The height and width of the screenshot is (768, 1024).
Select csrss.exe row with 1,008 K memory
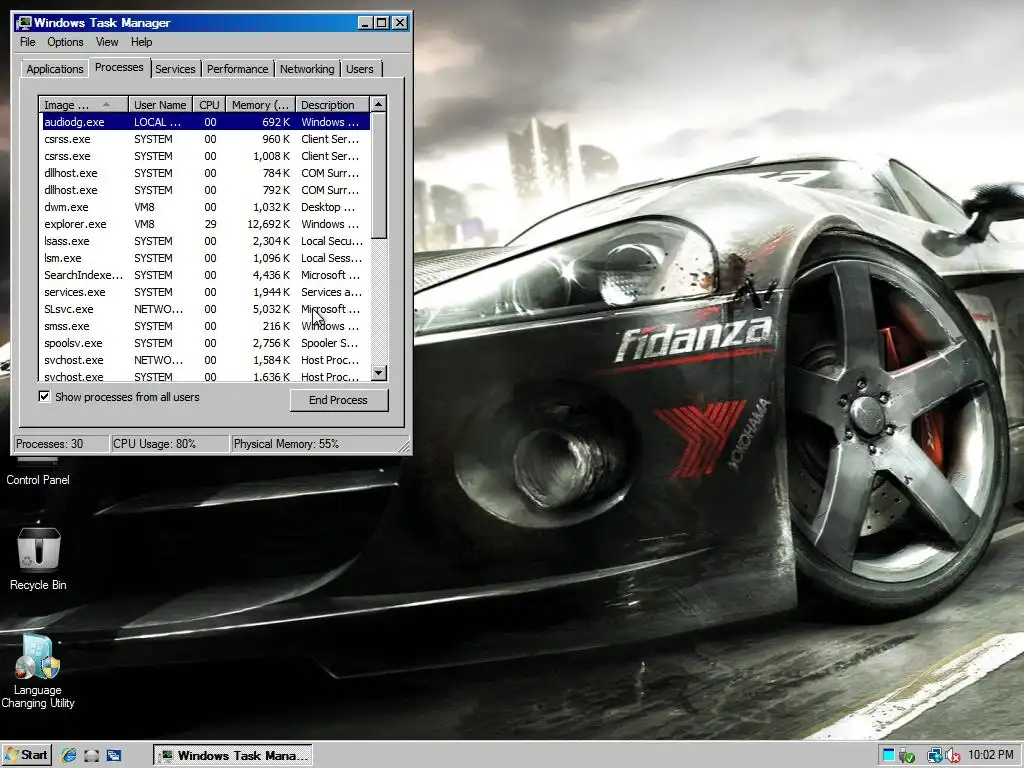tap(204, 156)
